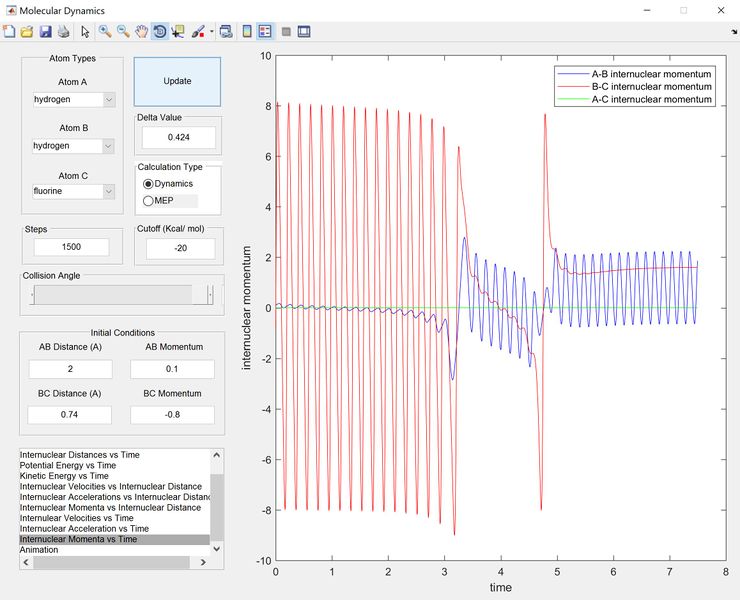Close the Molecular Dynamics window
The height and width of the screenshot is (600, 740).
coord(721,10)
